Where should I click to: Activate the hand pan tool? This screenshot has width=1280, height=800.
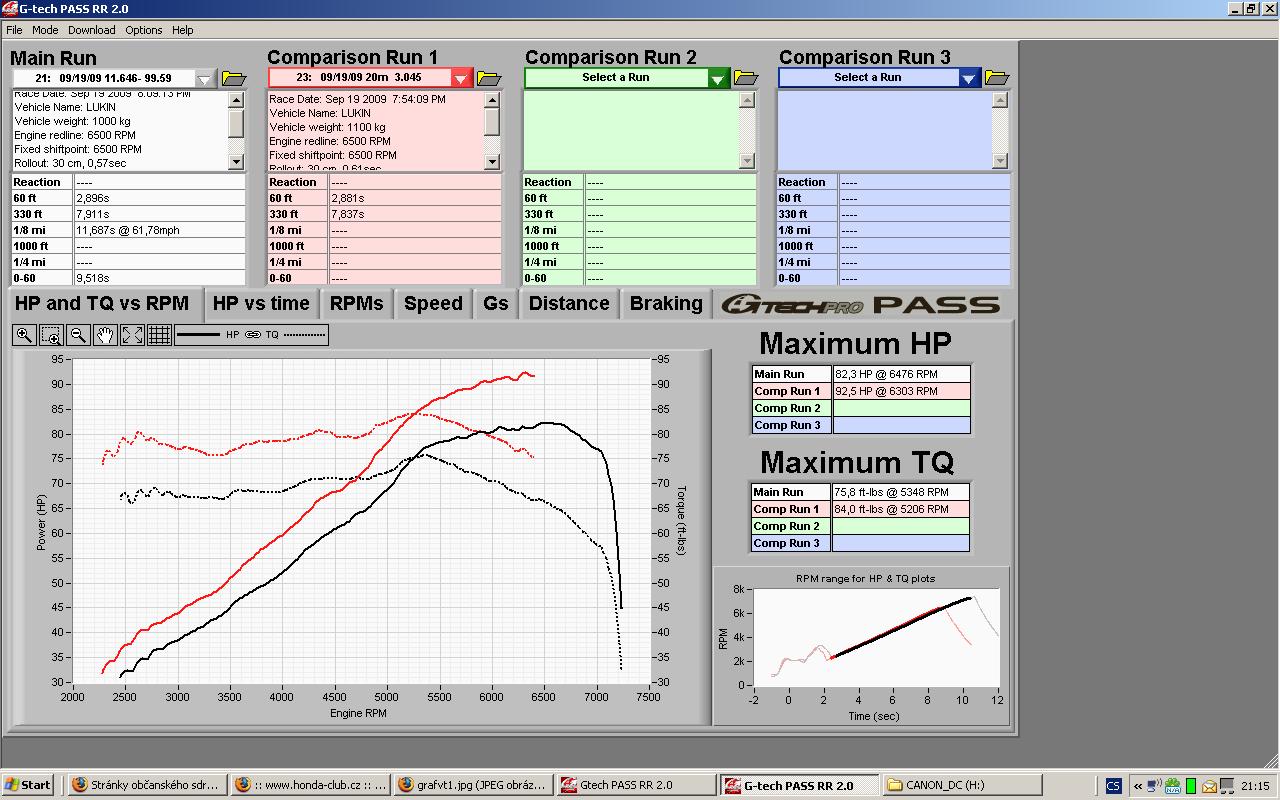point(105,336)
